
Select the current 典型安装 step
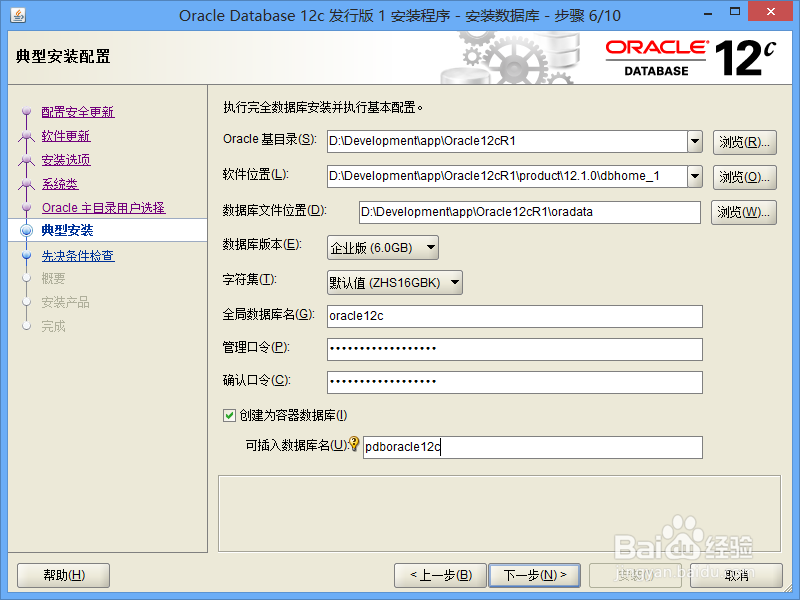67,231
